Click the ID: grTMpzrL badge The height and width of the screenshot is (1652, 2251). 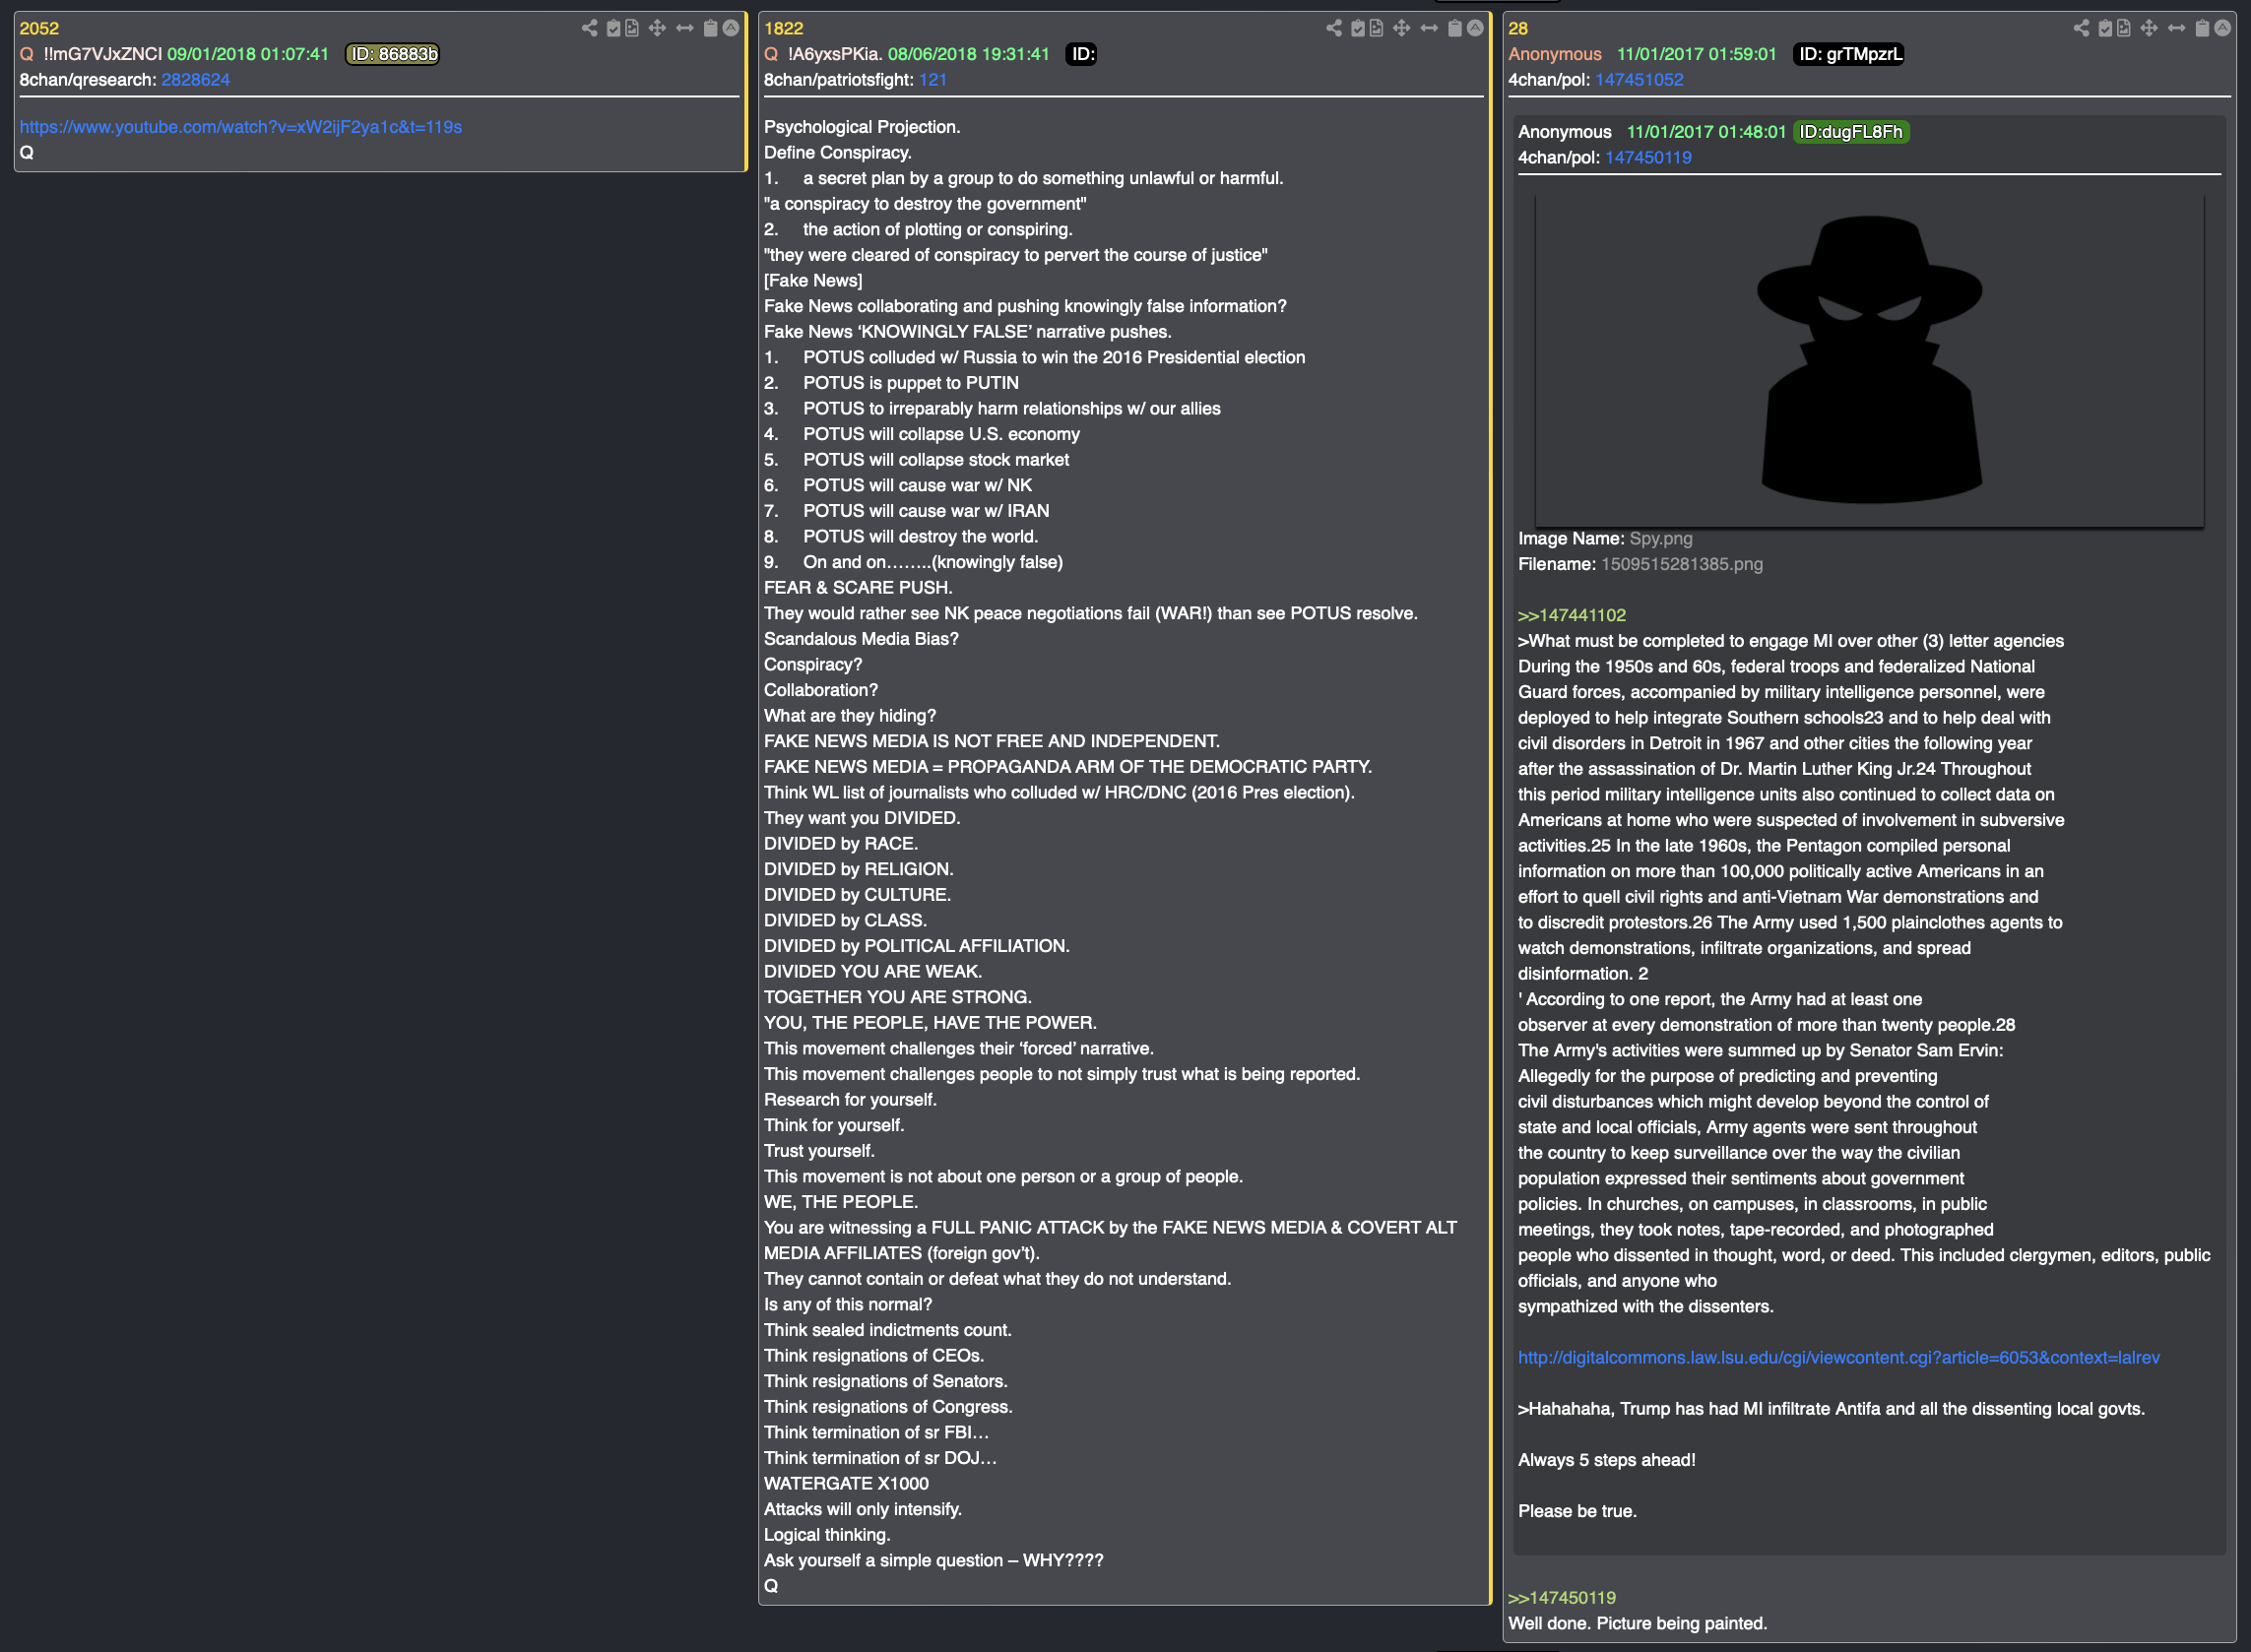tap(1849, 54)
